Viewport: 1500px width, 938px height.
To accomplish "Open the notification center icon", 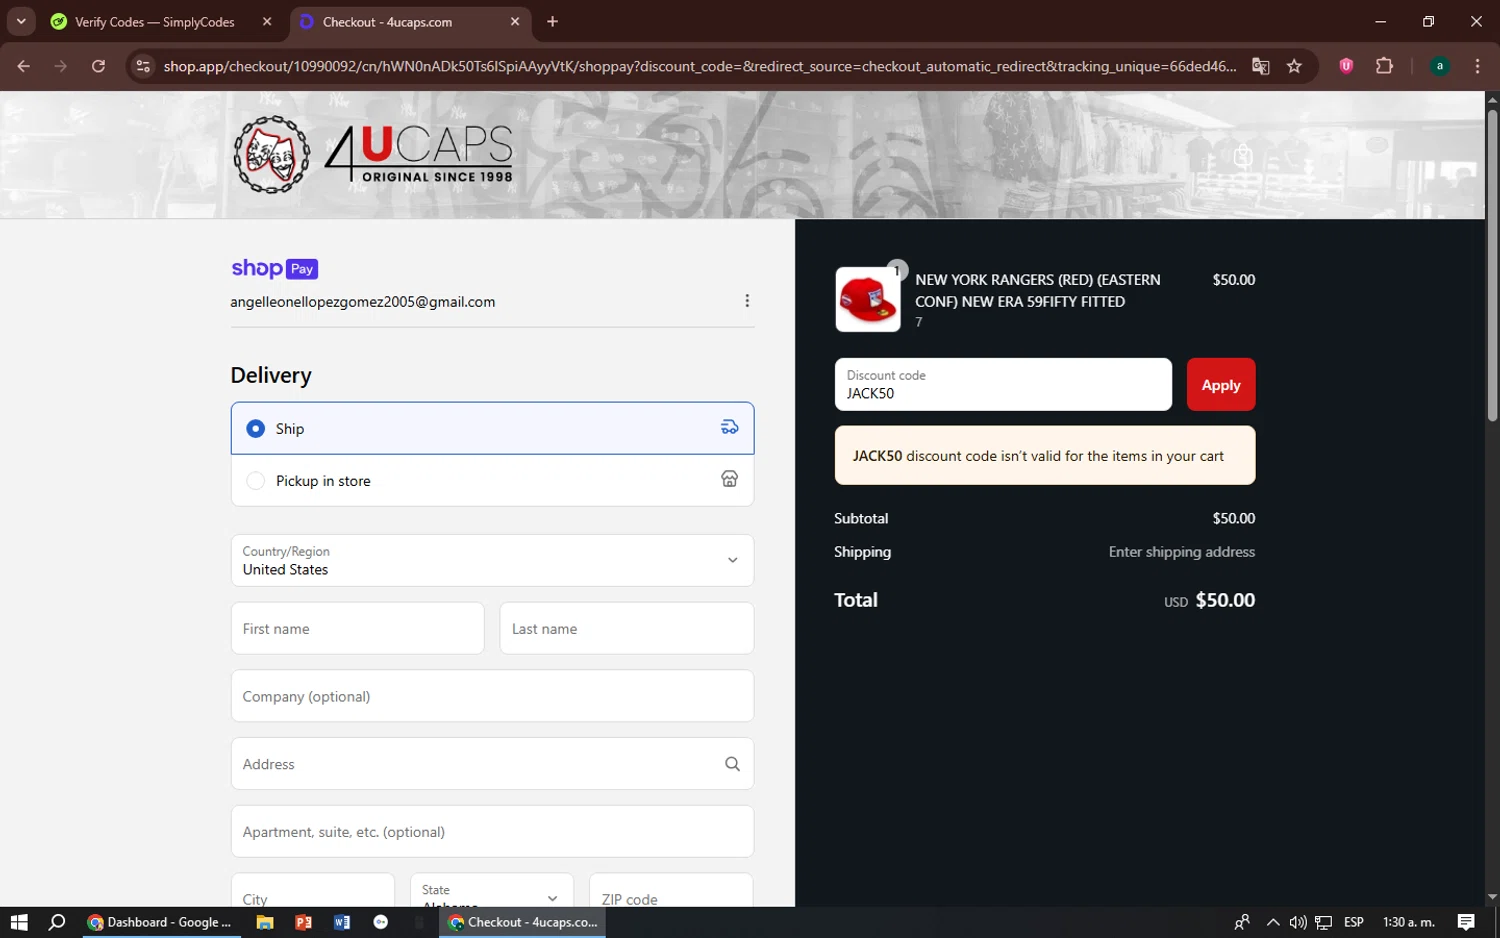I will [x=1466, y=922].
